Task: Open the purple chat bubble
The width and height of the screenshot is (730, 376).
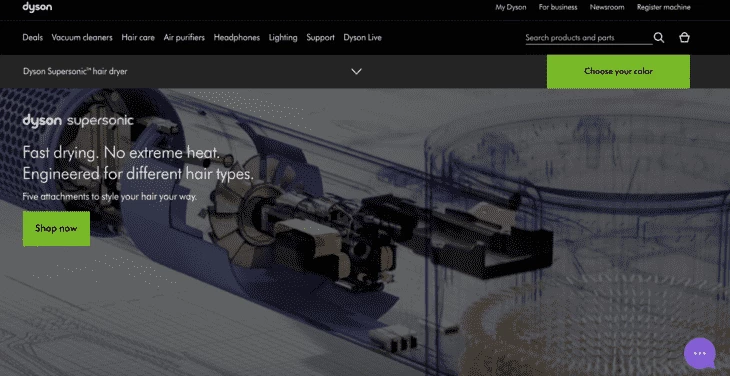Action: [700, 353]
